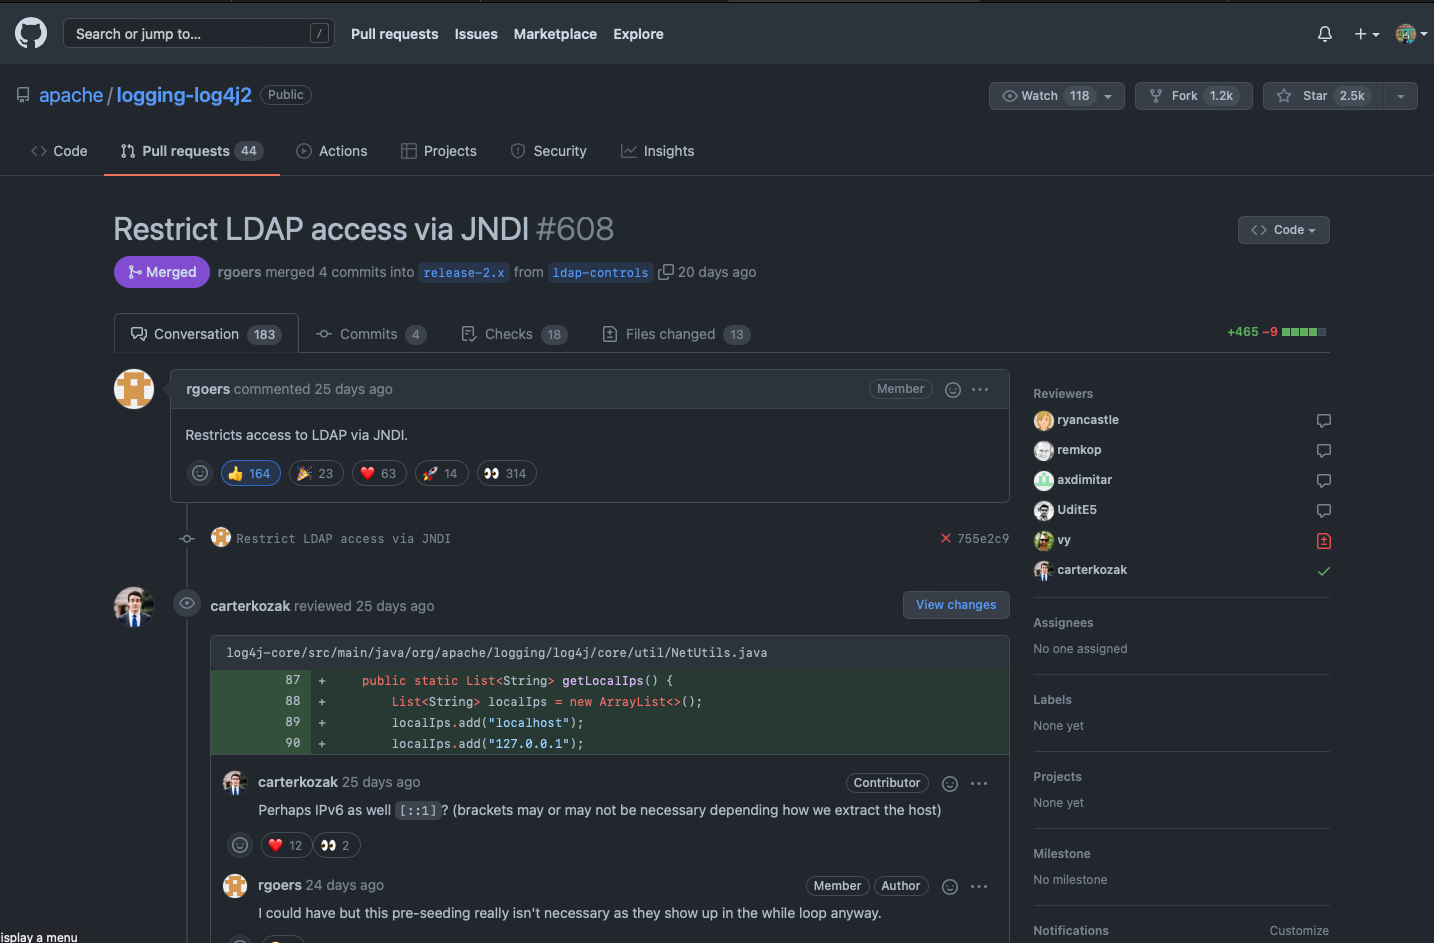This screenshot has height=943, width=1434.
Task: Open Issues in top navigation
Action: (476, 34)
